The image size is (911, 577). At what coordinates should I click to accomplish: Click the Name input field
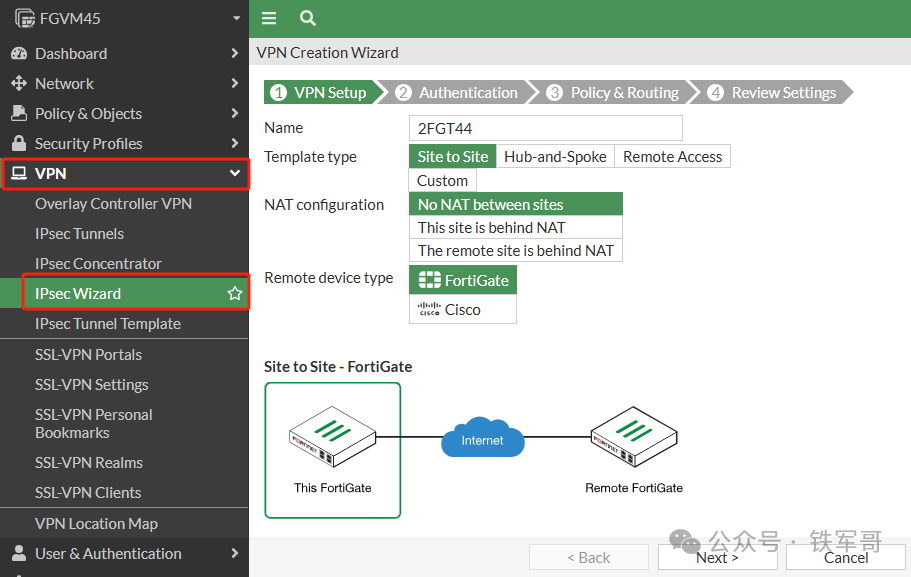pyautogui.click(x=546, y=128)
